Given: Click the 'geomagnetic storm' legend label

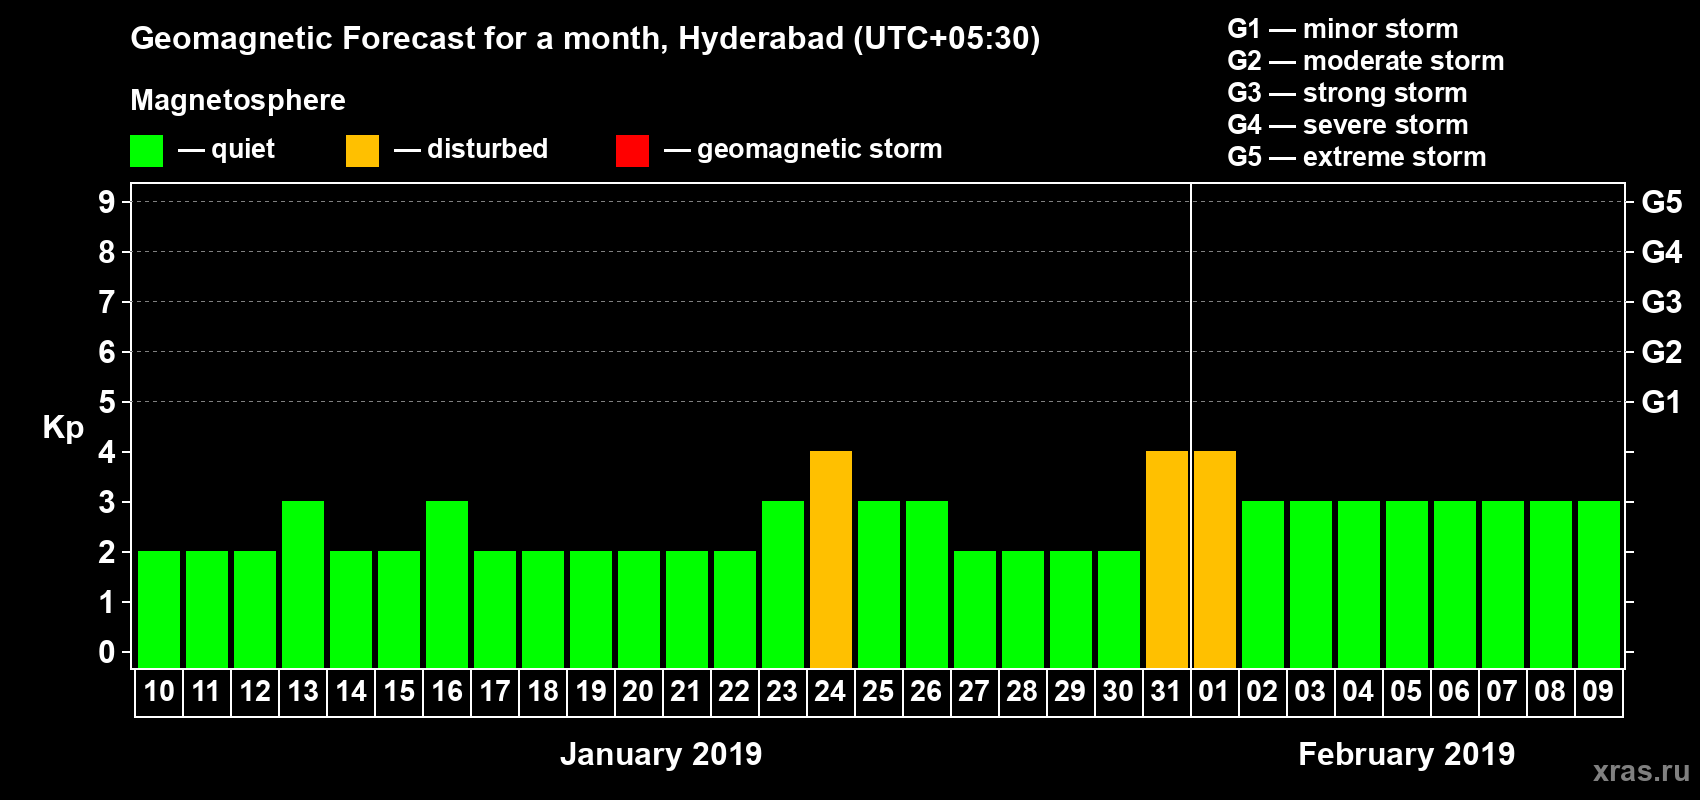Looking at the screenshot, I should point(820,150).
